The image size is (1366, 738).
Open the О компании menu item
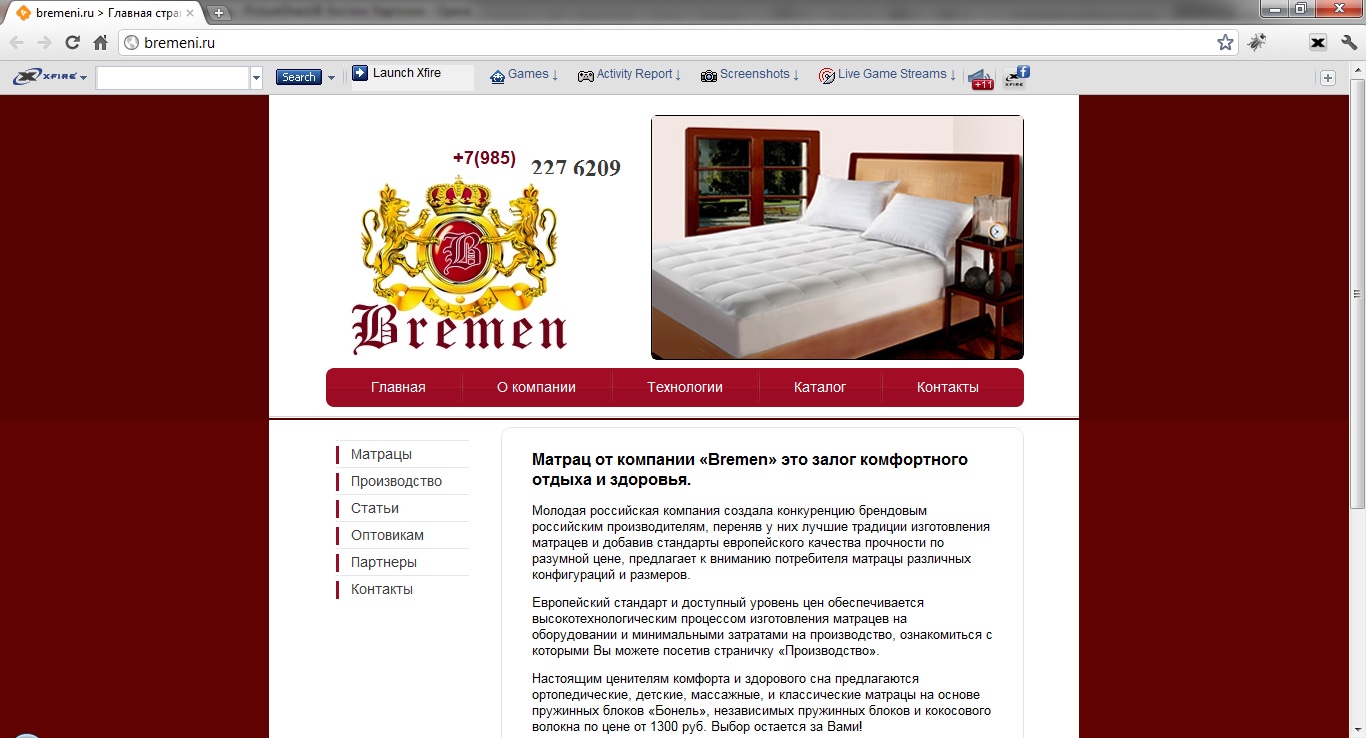coord(536,387)
